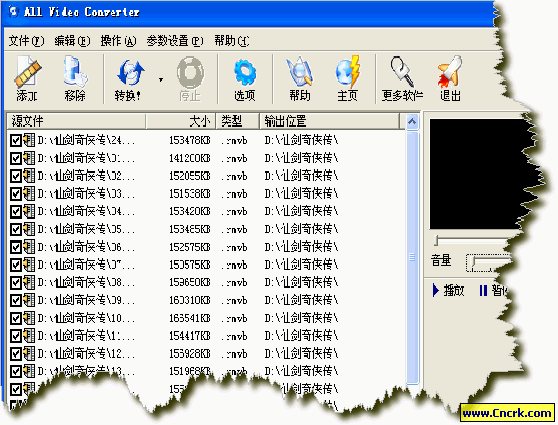558x425 pixels.
Task: Open the 参数设置(P) menu
Action: (175, 41)
